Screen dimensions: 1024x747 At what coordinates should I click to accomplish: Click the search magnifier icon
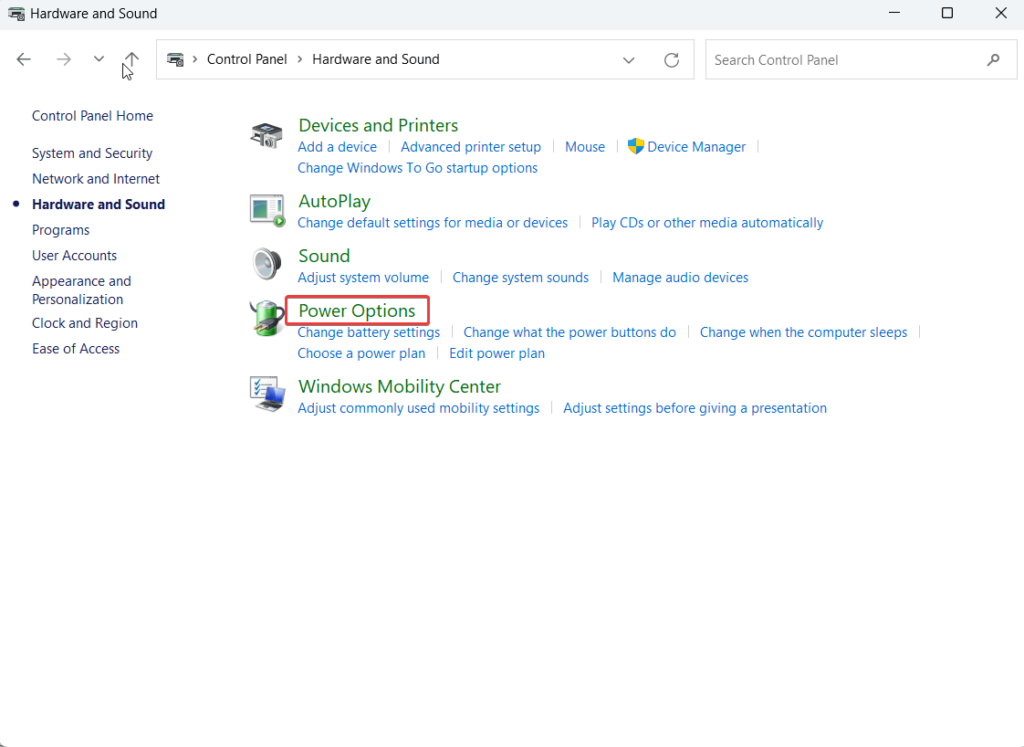pos(993,60)
